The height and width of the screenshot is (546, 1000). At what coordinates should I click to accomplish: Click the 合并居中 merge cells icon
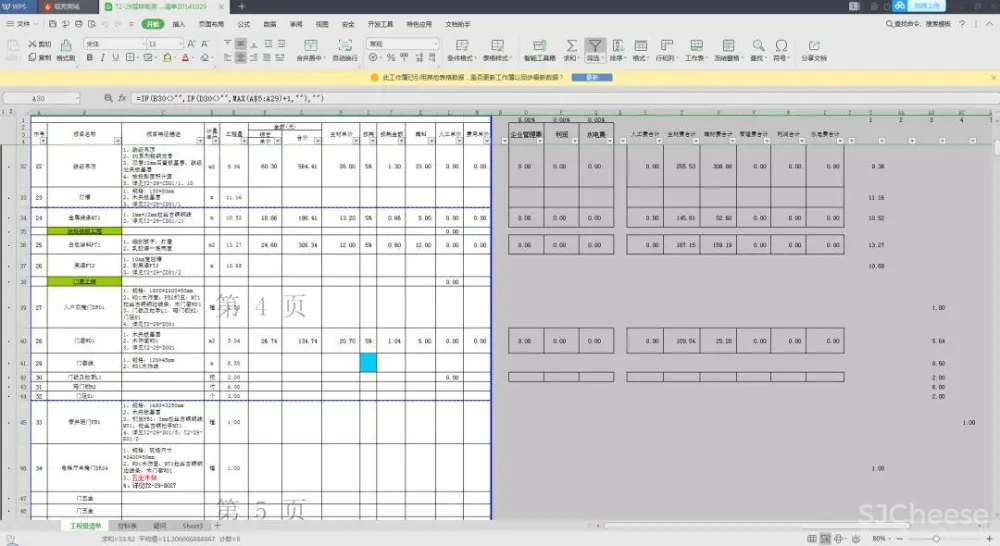(313, 46)
